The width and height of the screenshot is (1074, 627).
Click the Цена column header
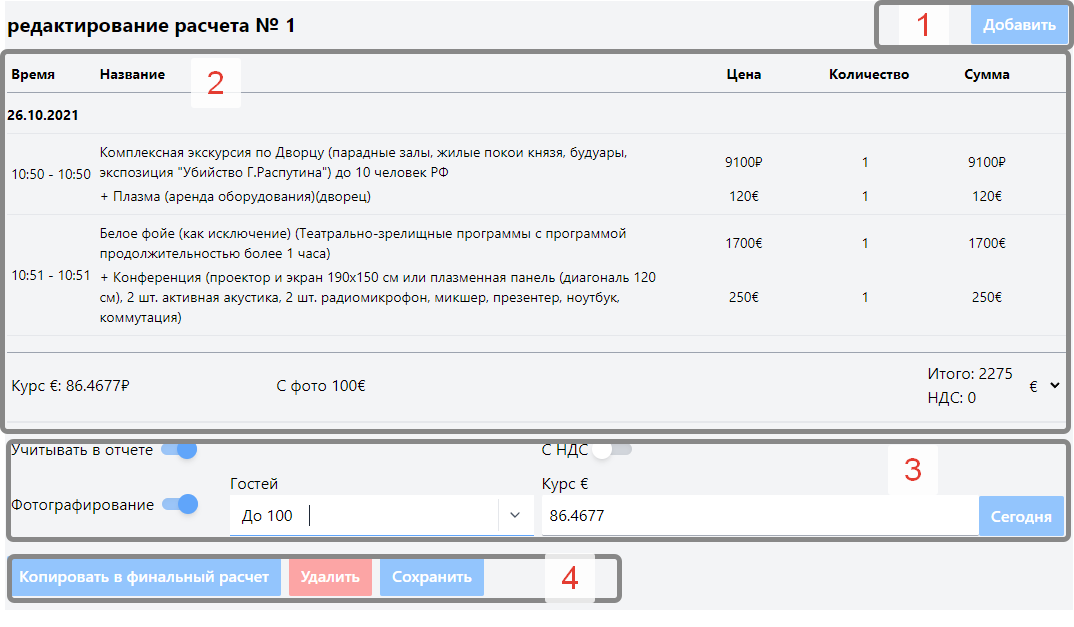743,74
